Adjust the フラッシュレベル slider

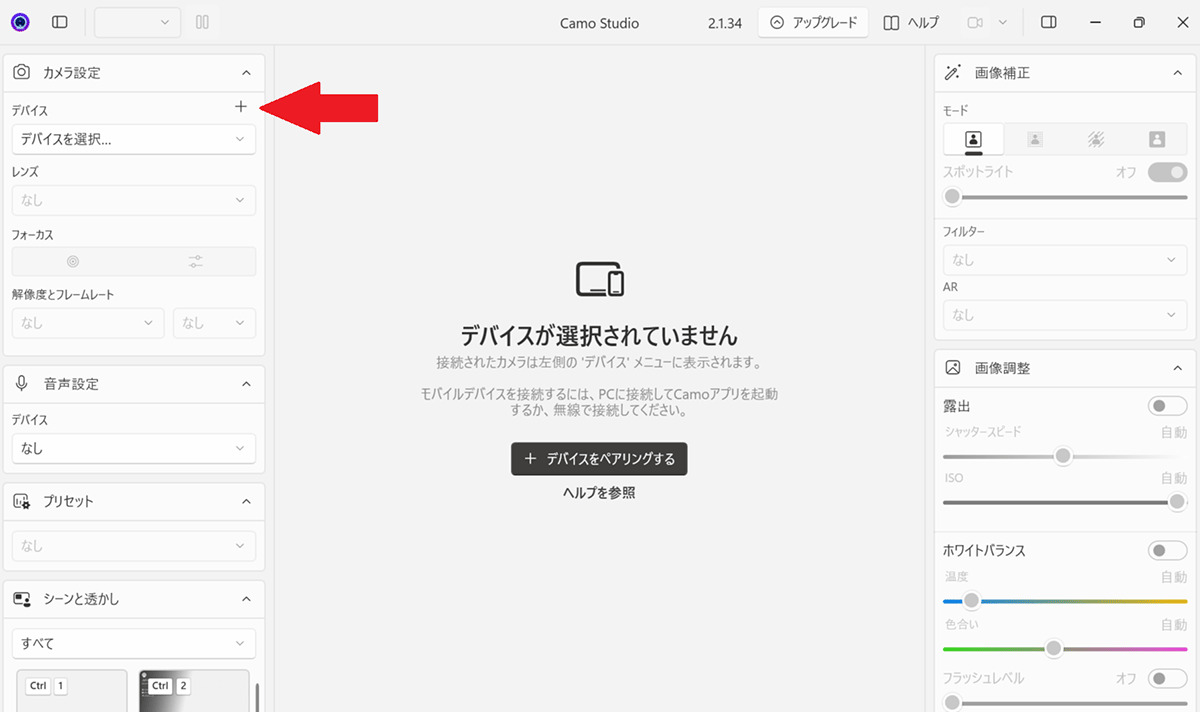1065,703
